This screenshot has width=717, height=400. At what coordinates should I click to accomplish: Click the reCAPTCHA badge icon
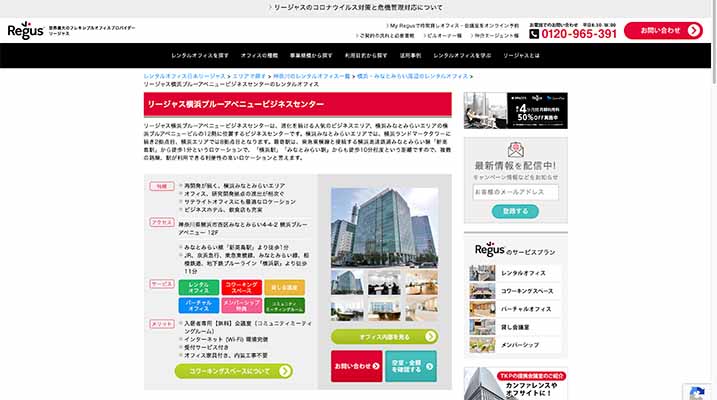[x=697, y=393]
